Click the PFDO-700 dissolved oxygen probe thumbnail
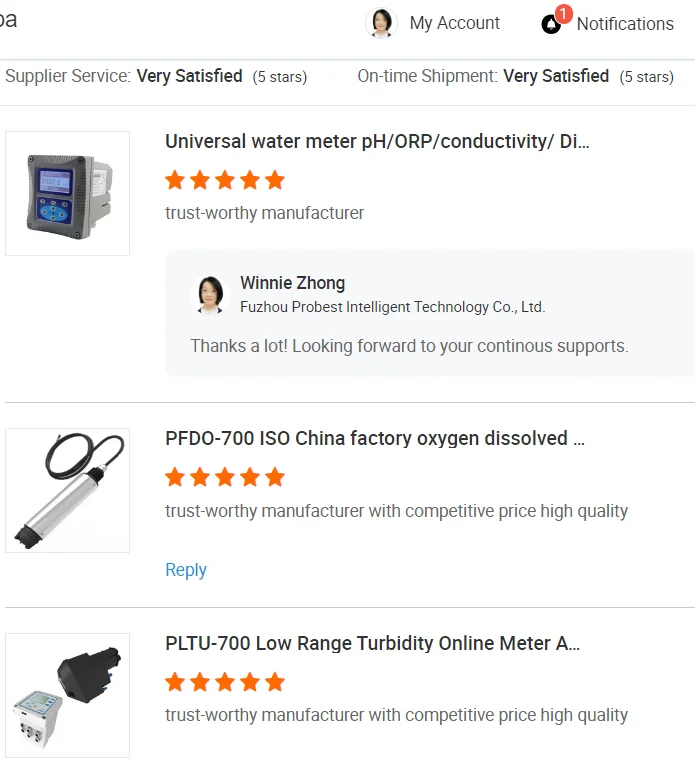The width and height of the screenshot is (695, 765). pyautogui.click(x=67, y=490)
